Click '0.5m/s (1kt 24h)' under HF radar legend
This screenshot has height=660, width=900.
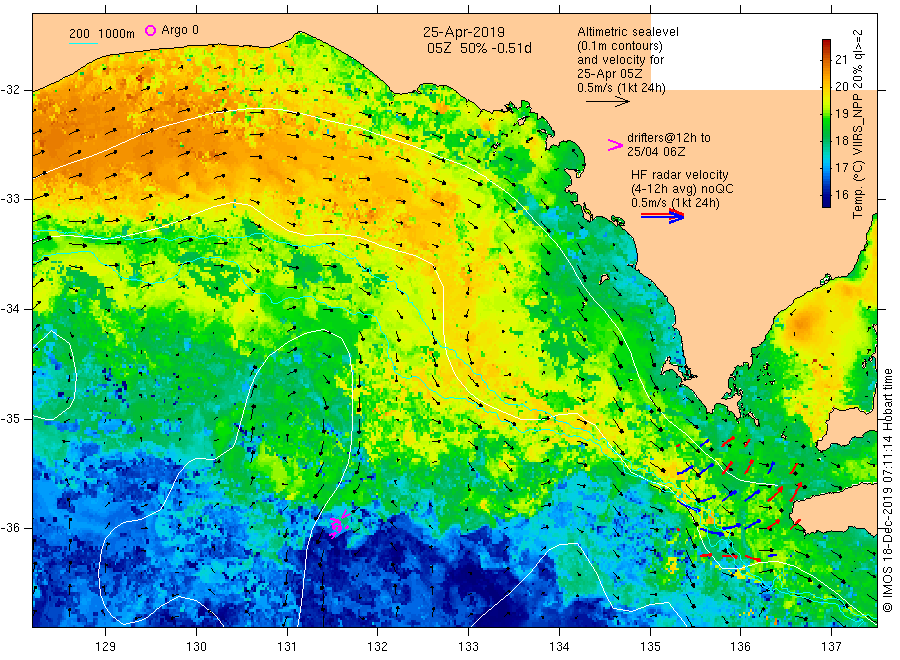click(676, 203)
